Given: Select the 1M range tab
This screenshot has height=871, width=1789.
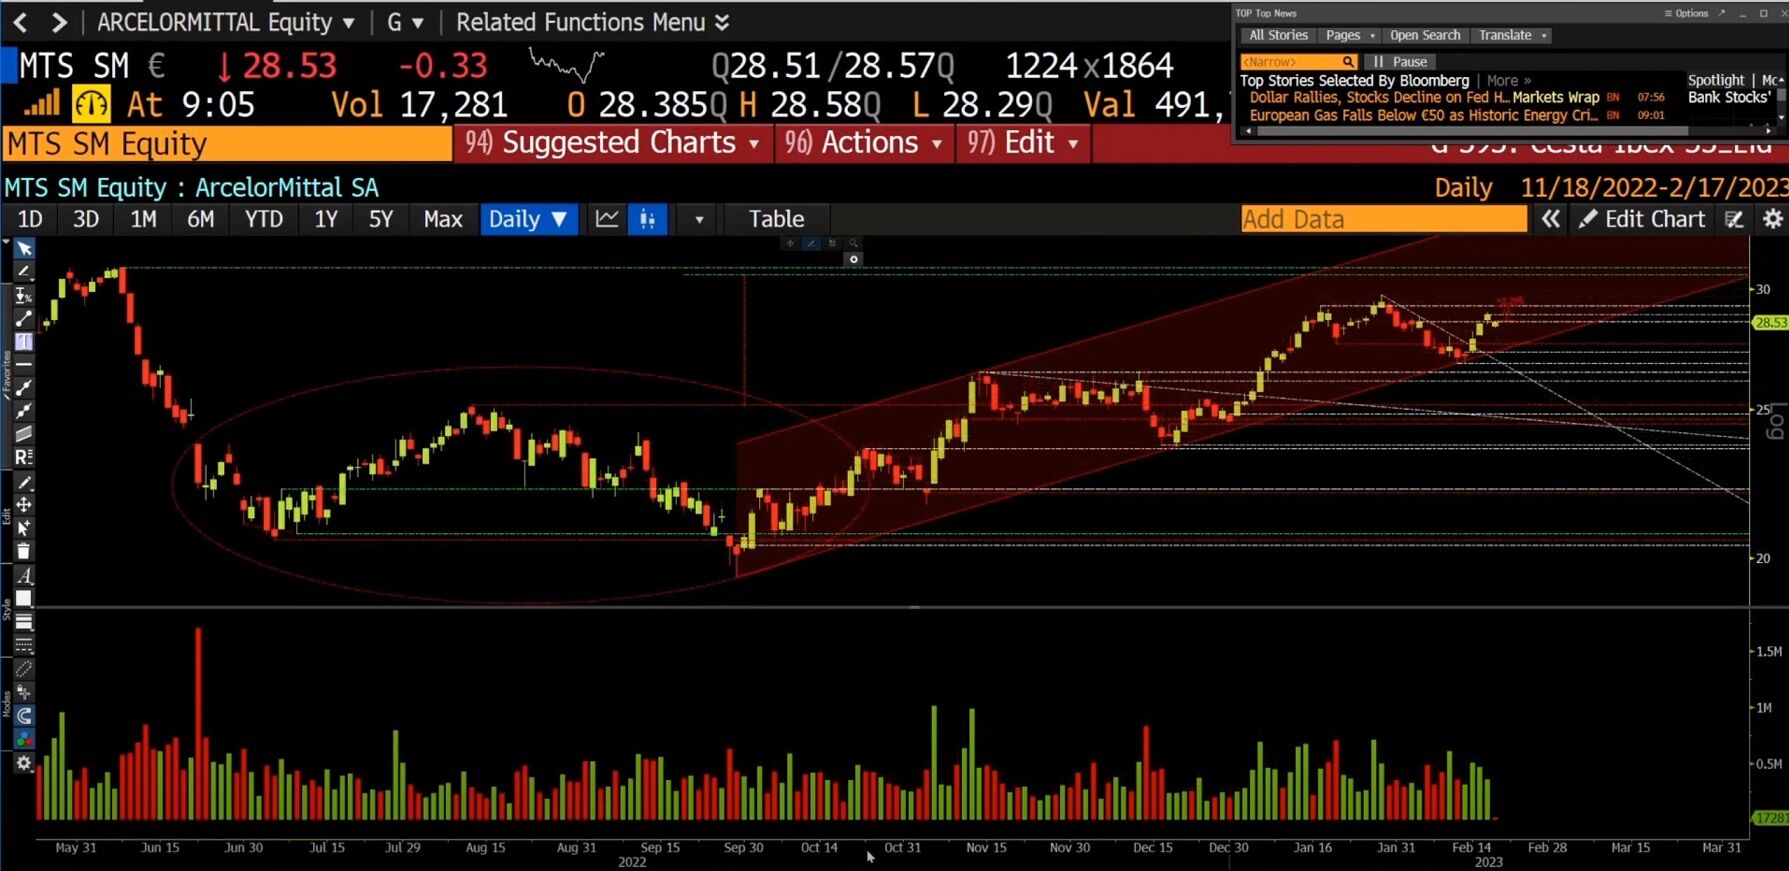Looking at the screenshot, I should tap(143, 219).
